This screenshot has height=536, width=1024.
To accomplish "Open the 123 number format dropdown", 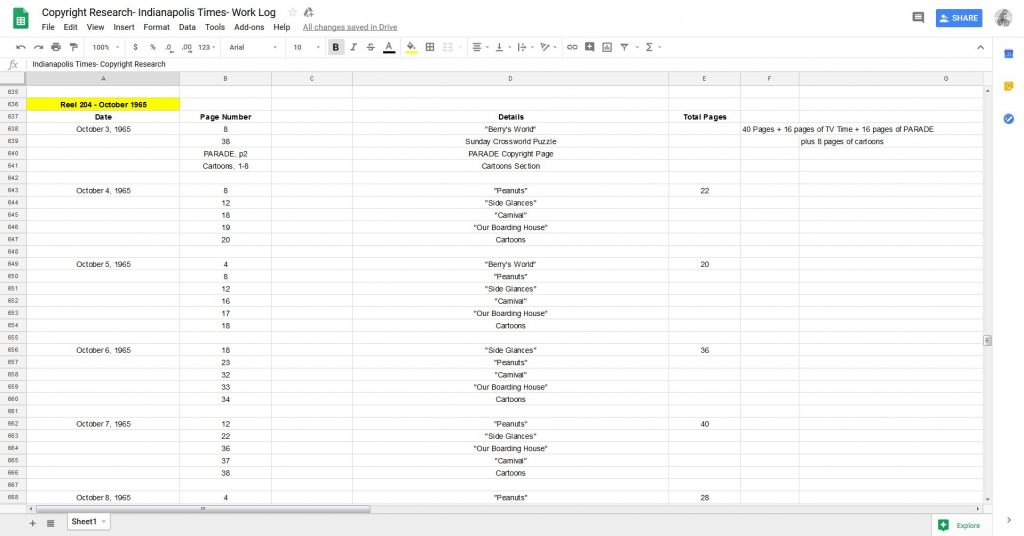I will (x=207, y=47).
